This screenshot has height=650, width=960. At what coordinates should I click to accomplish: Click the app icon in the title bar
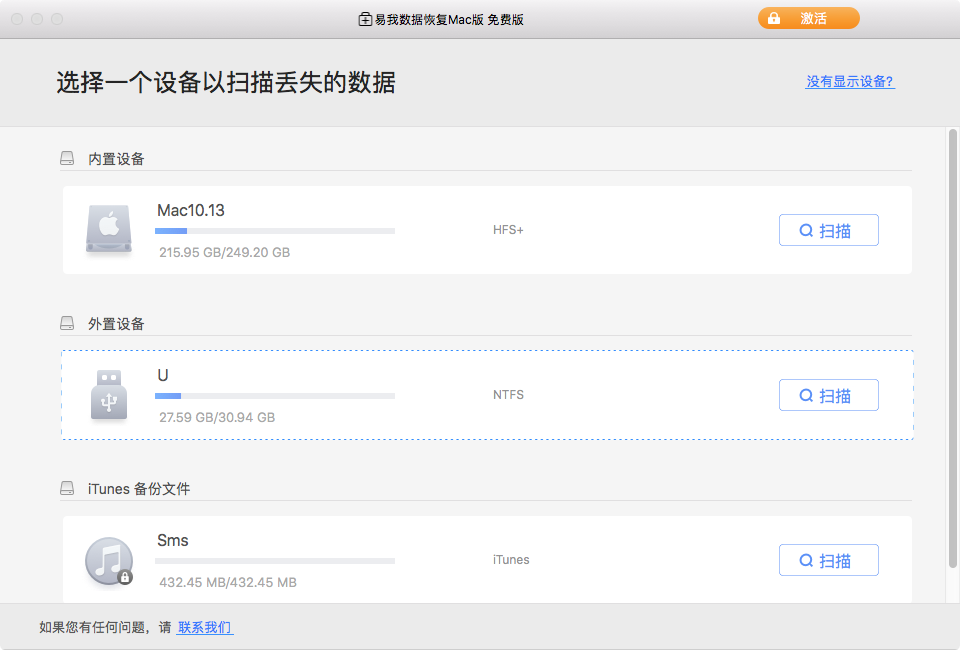366,18
